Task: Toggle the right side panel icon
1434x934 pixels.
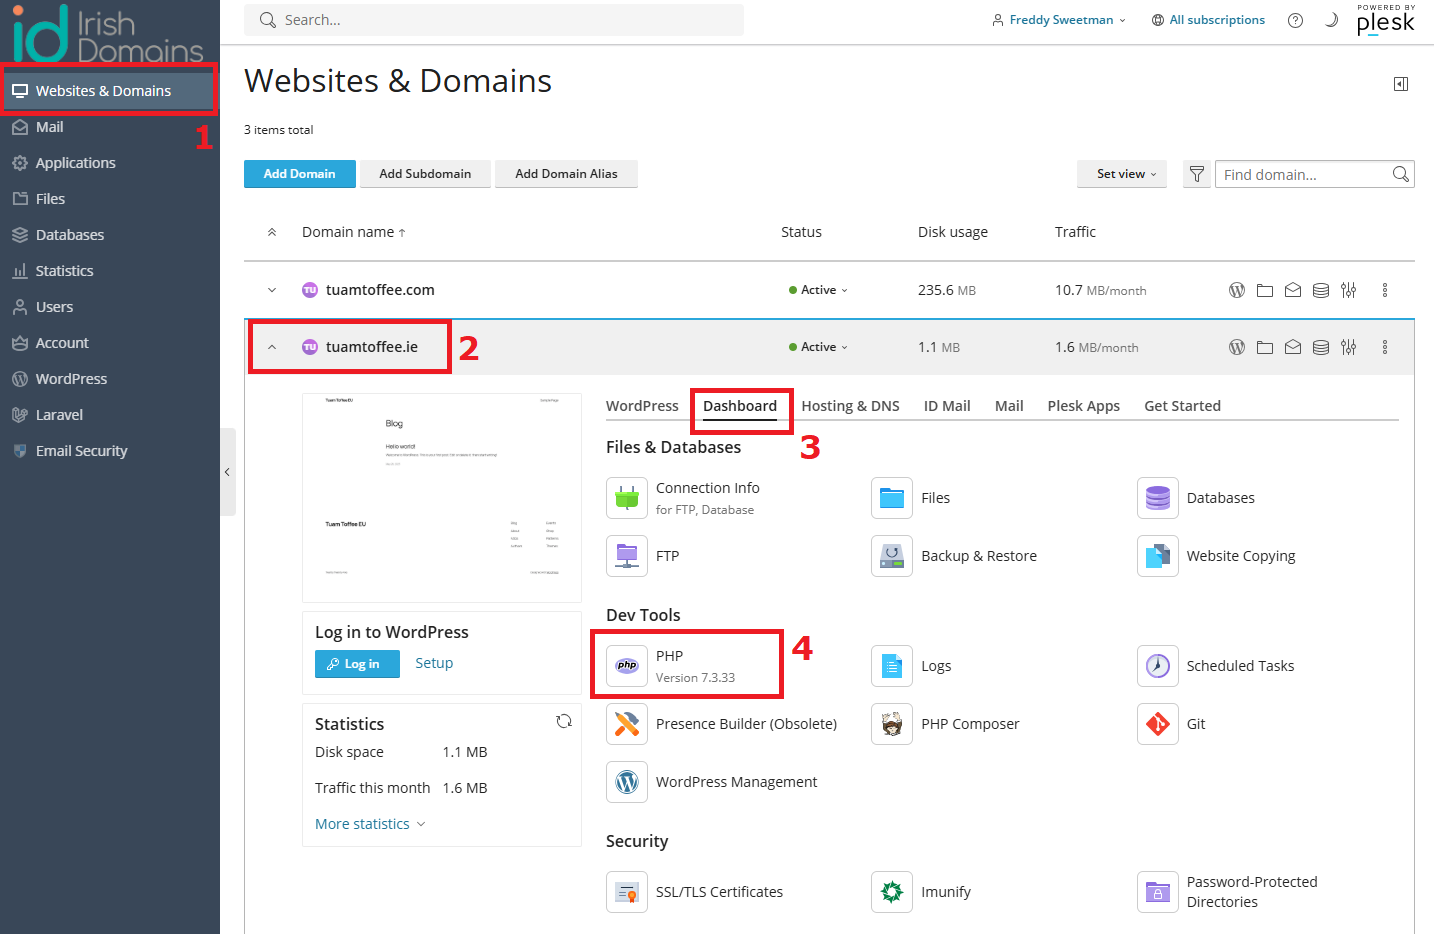Action: click(1401, 84)
